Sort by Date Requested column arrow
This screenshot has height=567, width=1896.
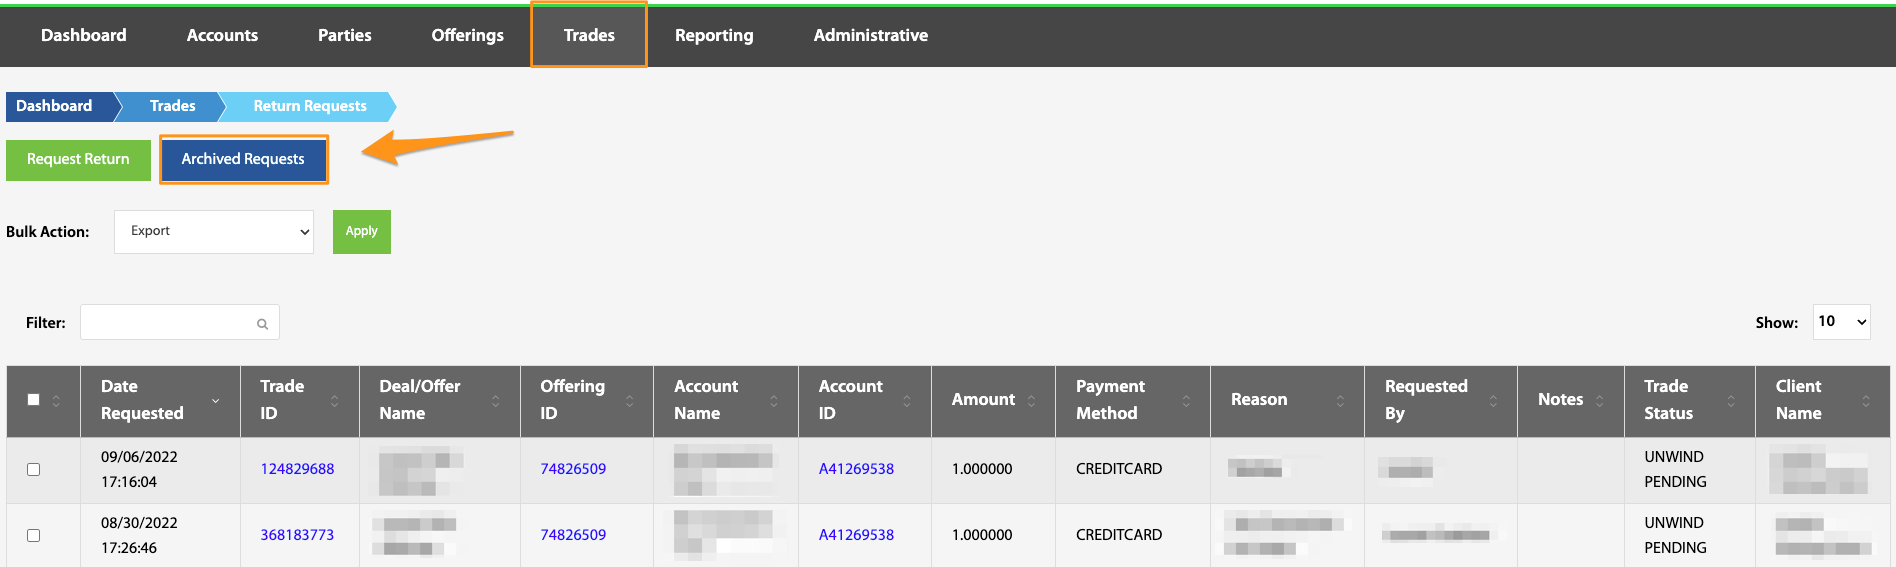216,400
